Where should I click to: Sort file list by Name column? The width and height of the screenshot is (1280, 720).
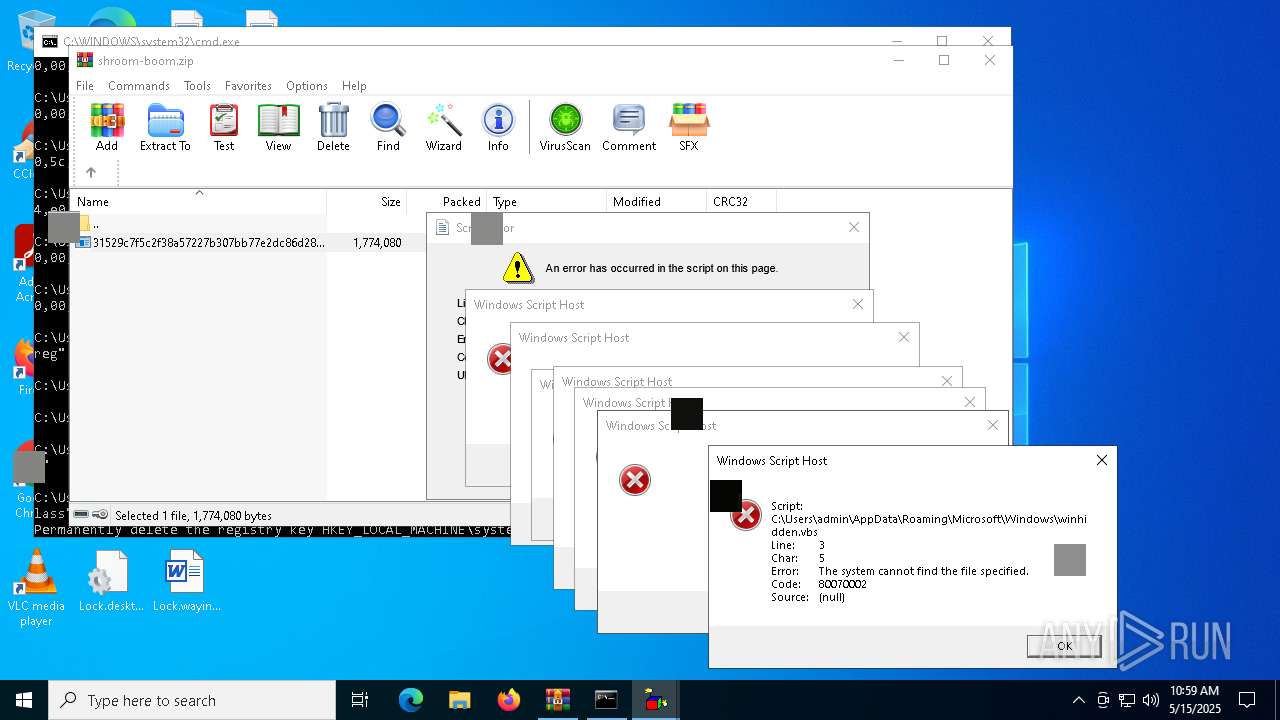pos(198,202)
